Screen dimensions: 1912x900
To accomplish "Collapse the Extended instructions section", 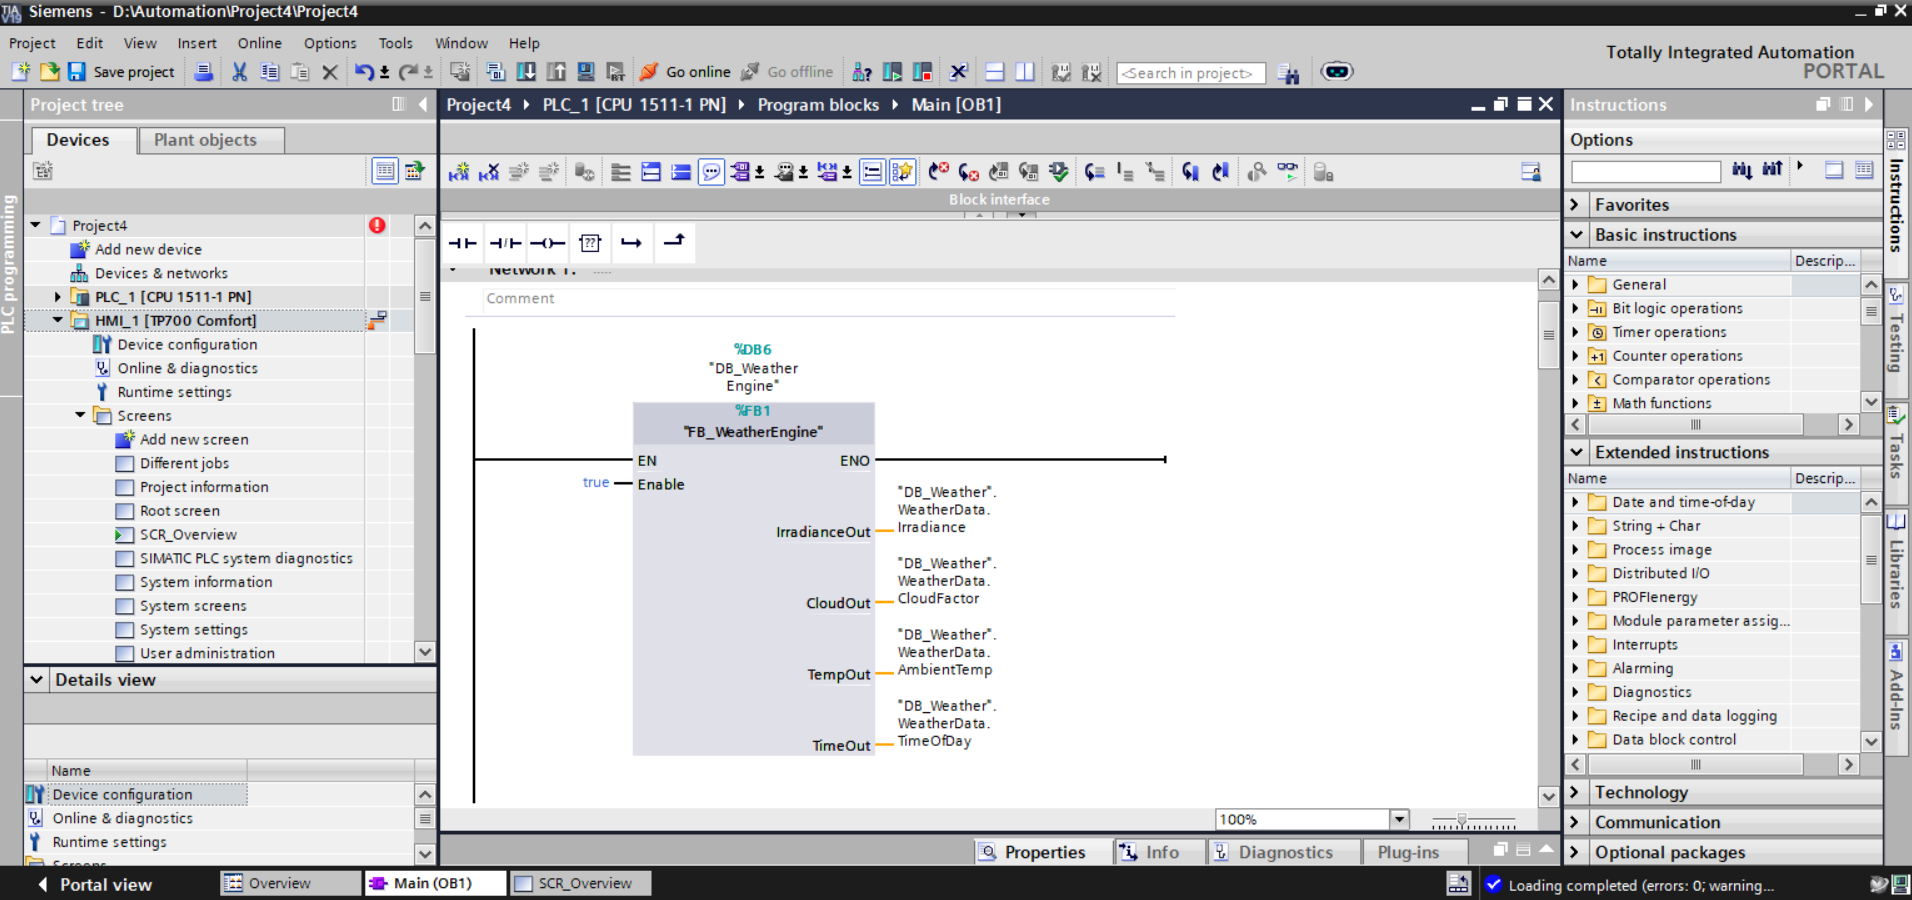I will pyautogui.click(x=1576, y=453).
